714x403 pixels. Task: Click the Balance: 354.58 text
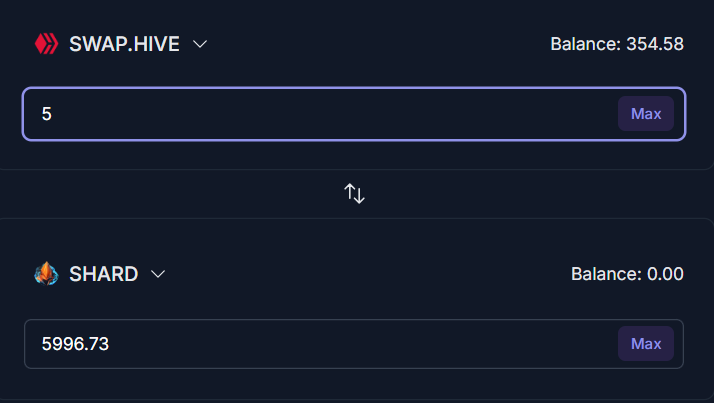(x=617, y=44)
